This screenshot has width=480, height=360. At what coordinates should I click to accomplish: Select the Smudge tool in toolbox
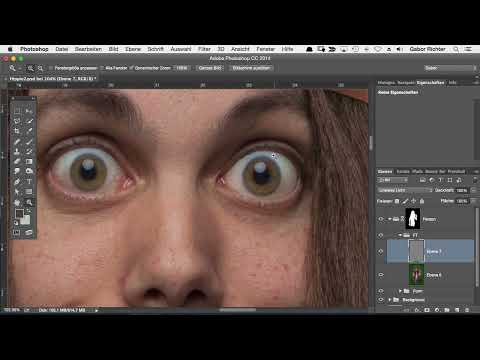17,171
